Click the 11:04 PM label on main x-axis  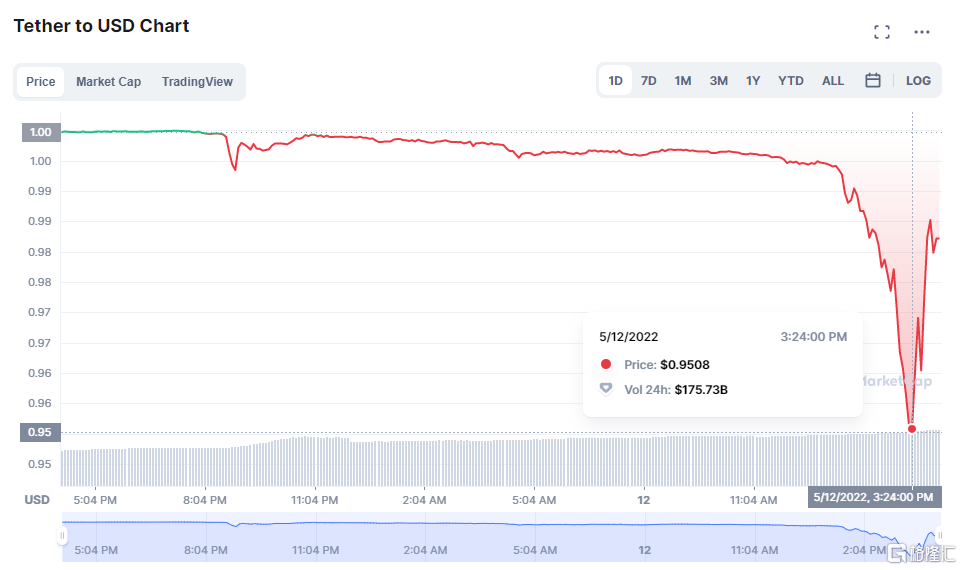(x=314, y=500)
